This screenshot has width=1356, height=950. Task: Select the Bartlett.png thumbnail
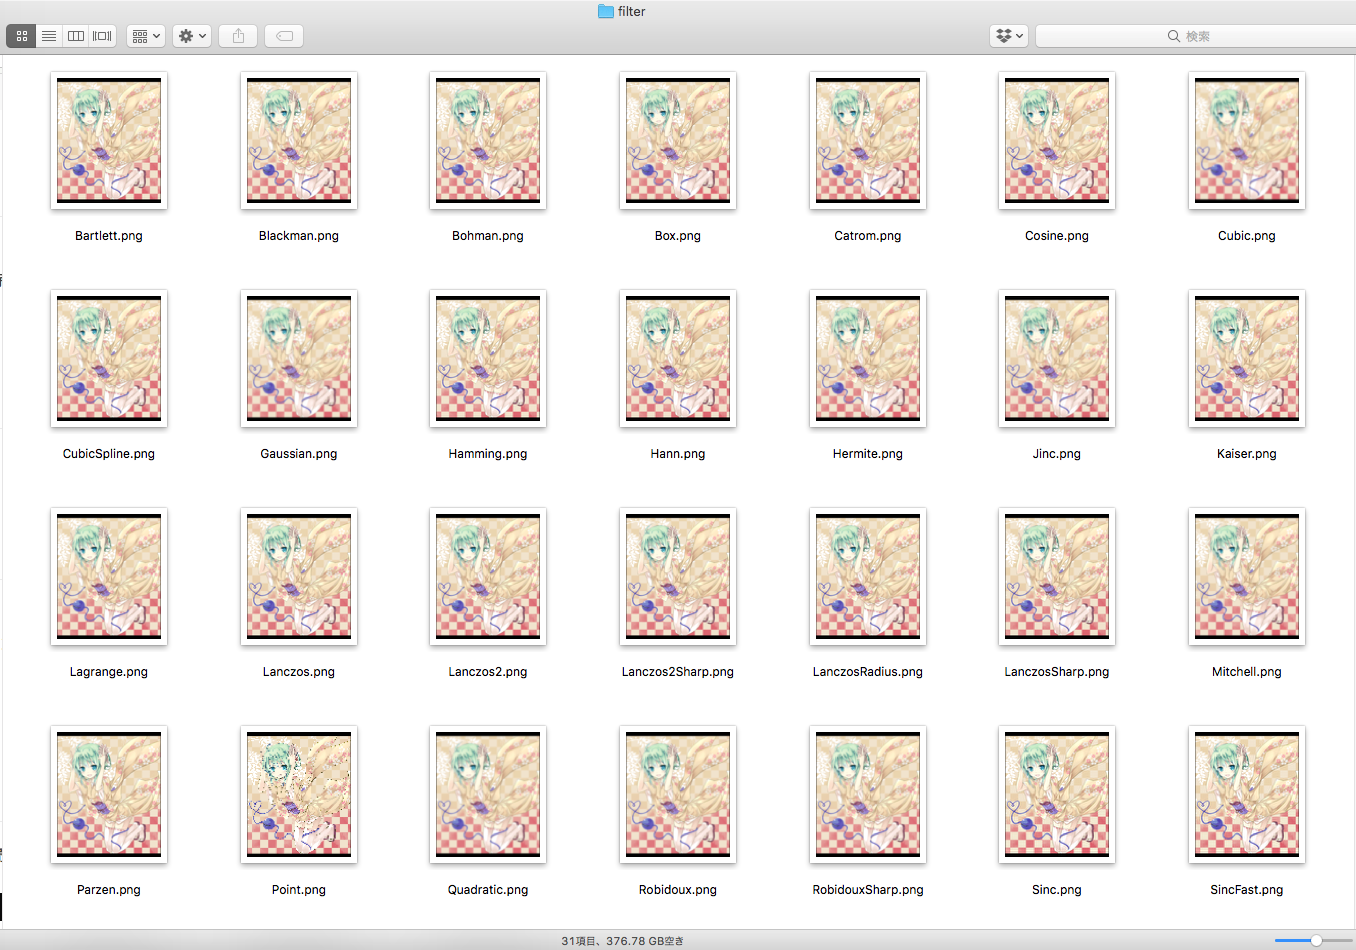point(109,140)
